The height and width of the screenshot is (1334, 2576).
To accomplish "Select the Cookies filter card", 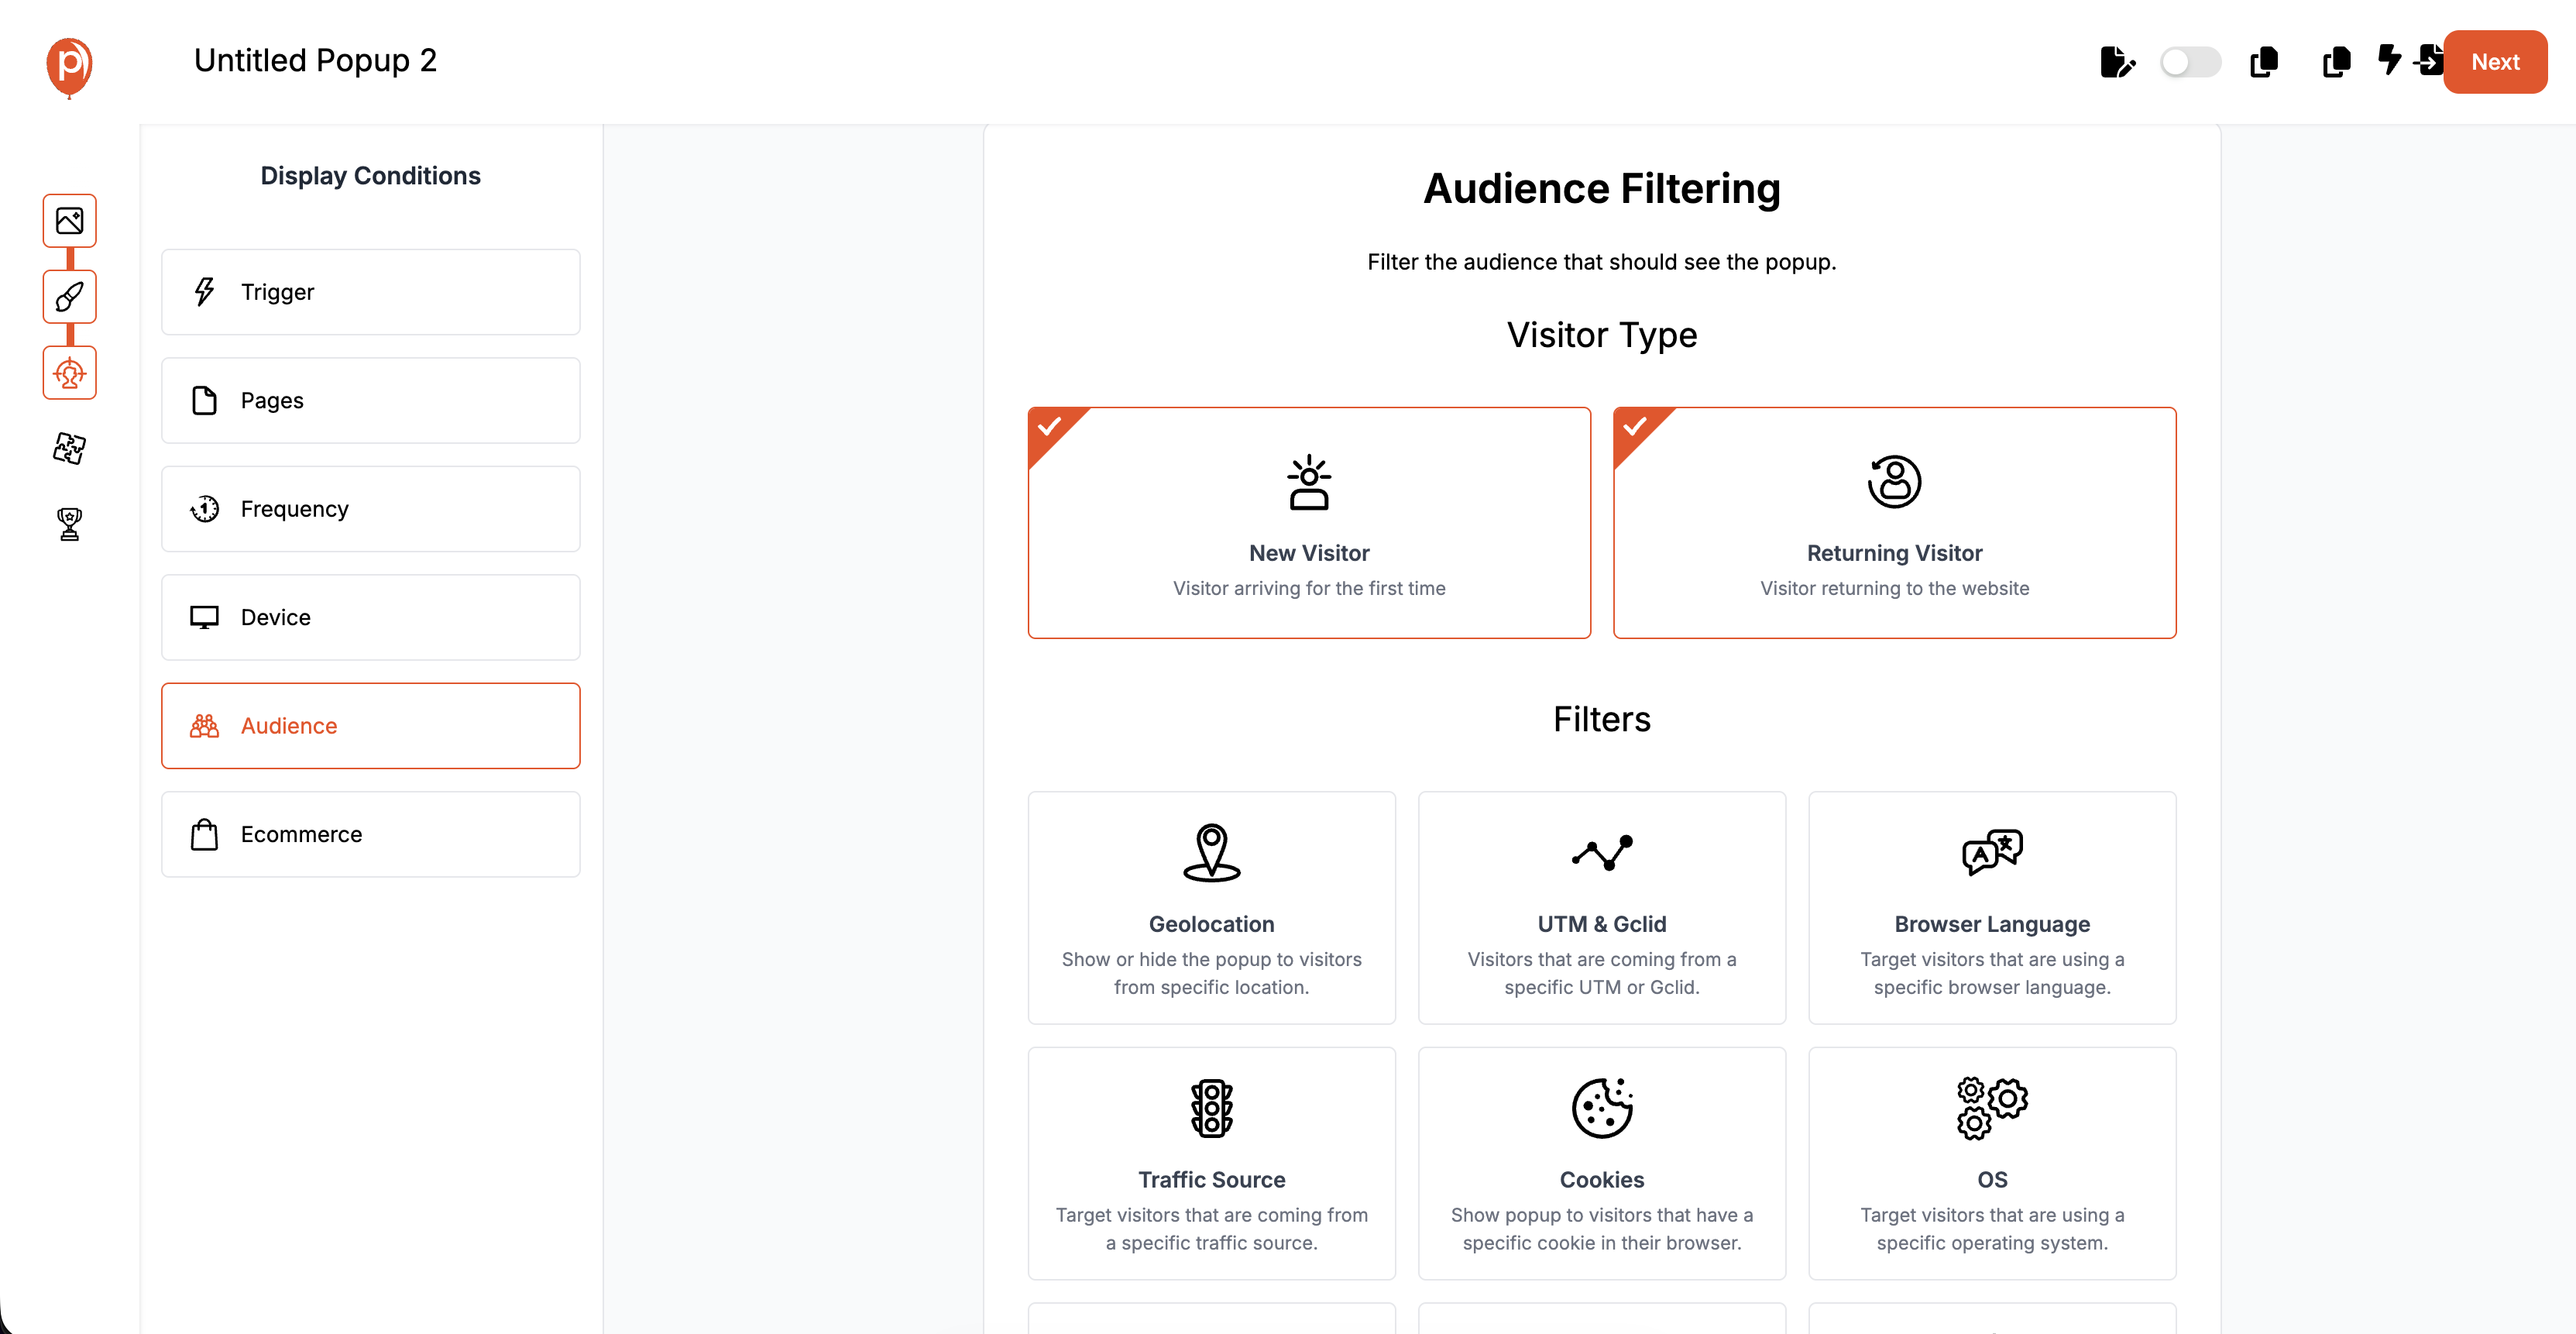I will (x=1601, y=1163).
